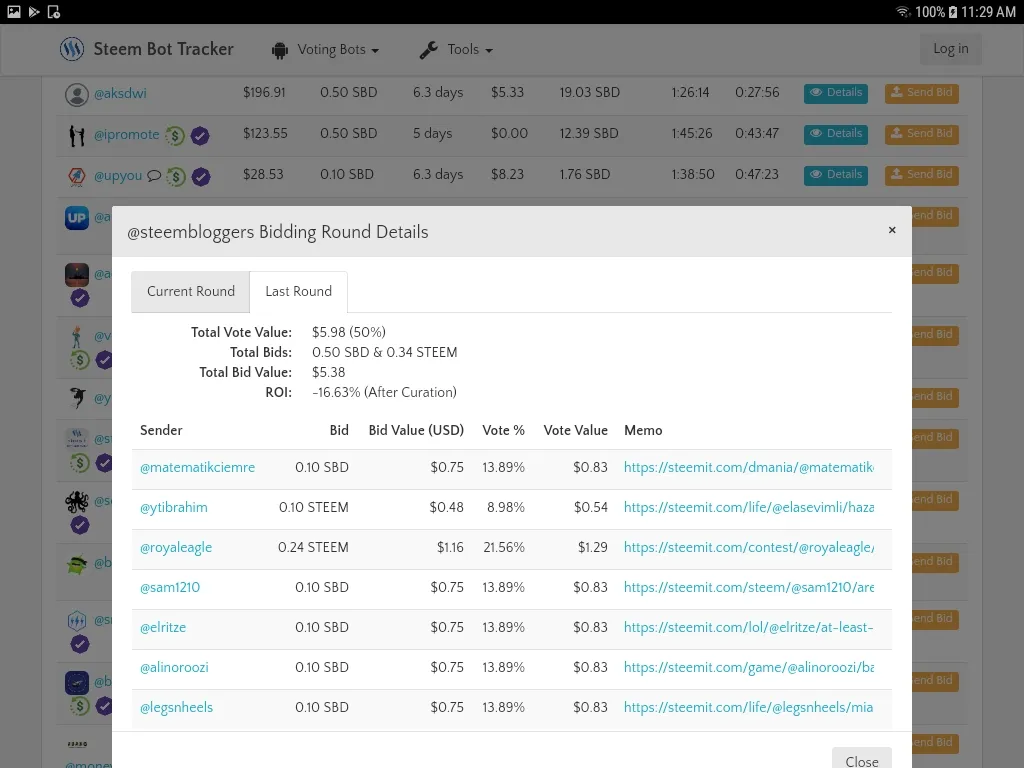Close the Bidding Round Details dialog with X

892,230
